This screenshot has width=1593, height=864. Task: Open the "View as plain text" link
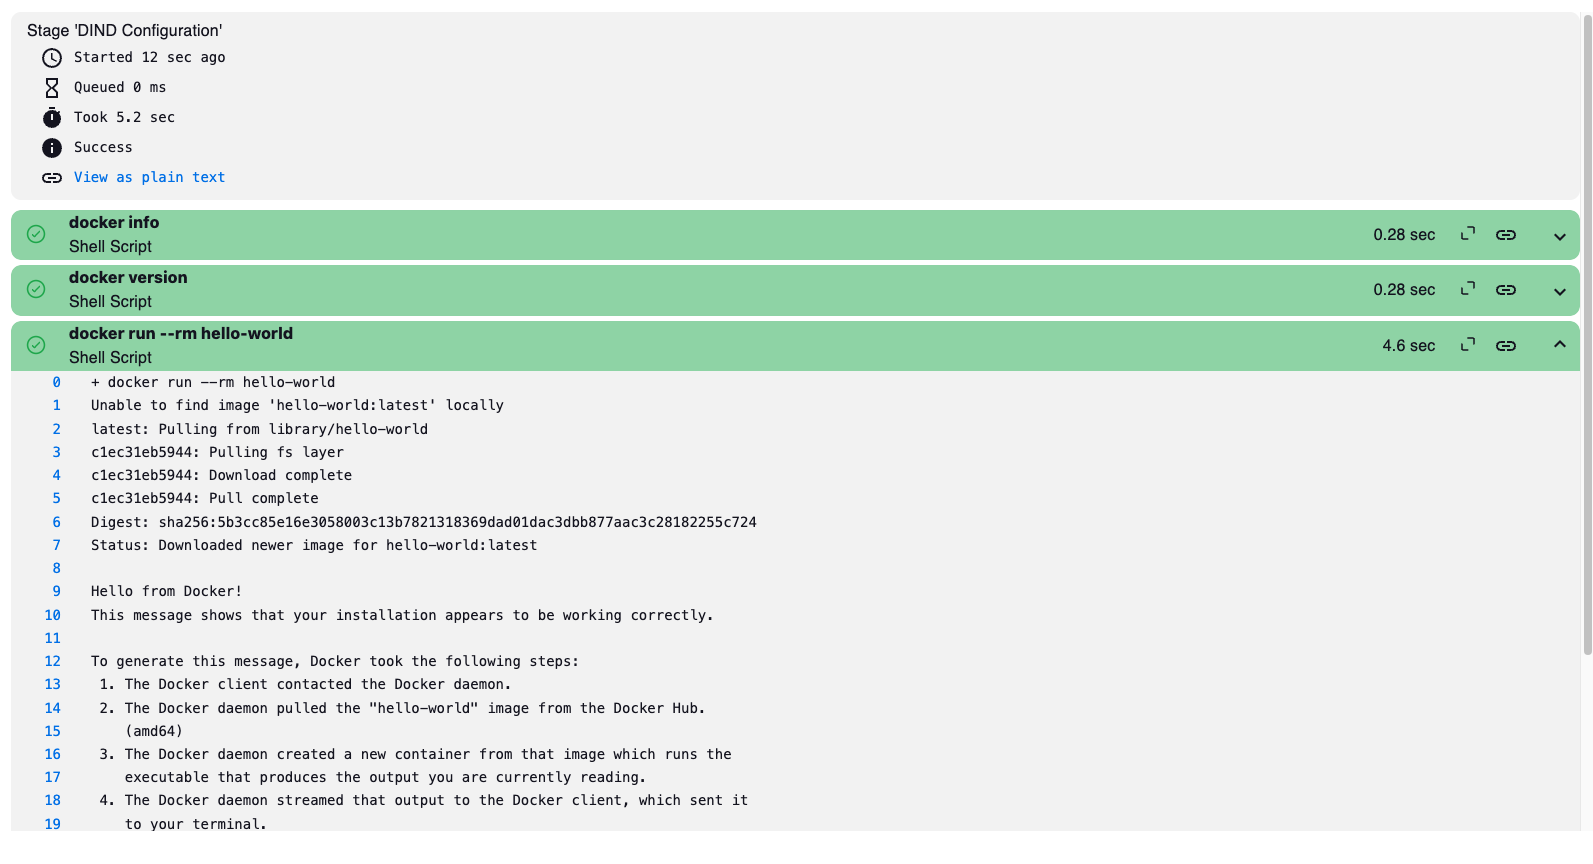149,177
